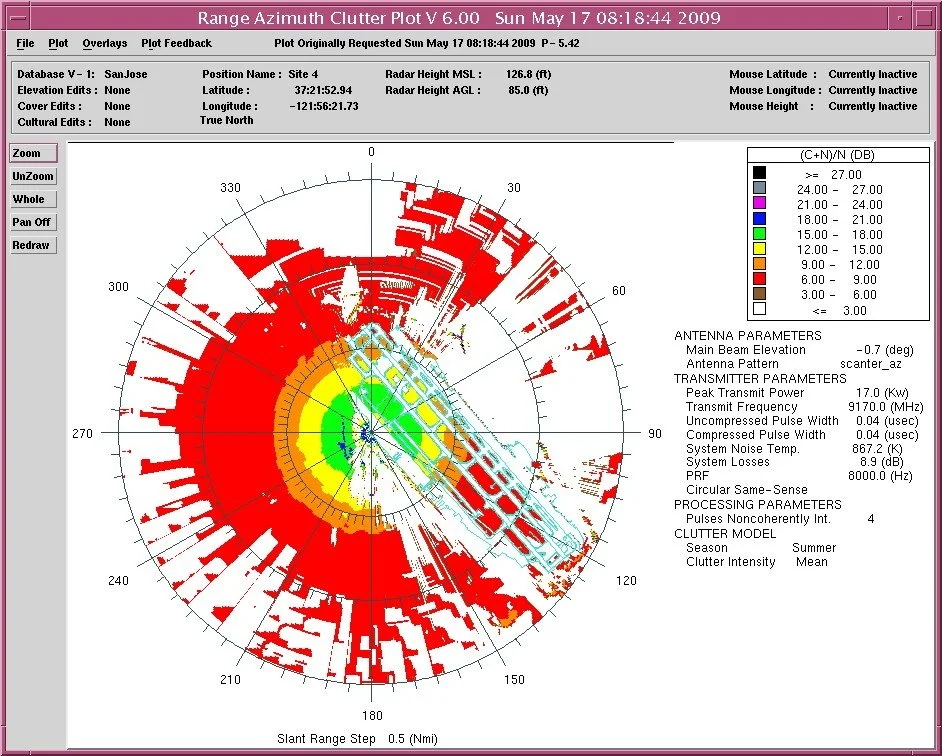Open the File menu
Viewport: 942px width, 756px height.
coord(24,43)
